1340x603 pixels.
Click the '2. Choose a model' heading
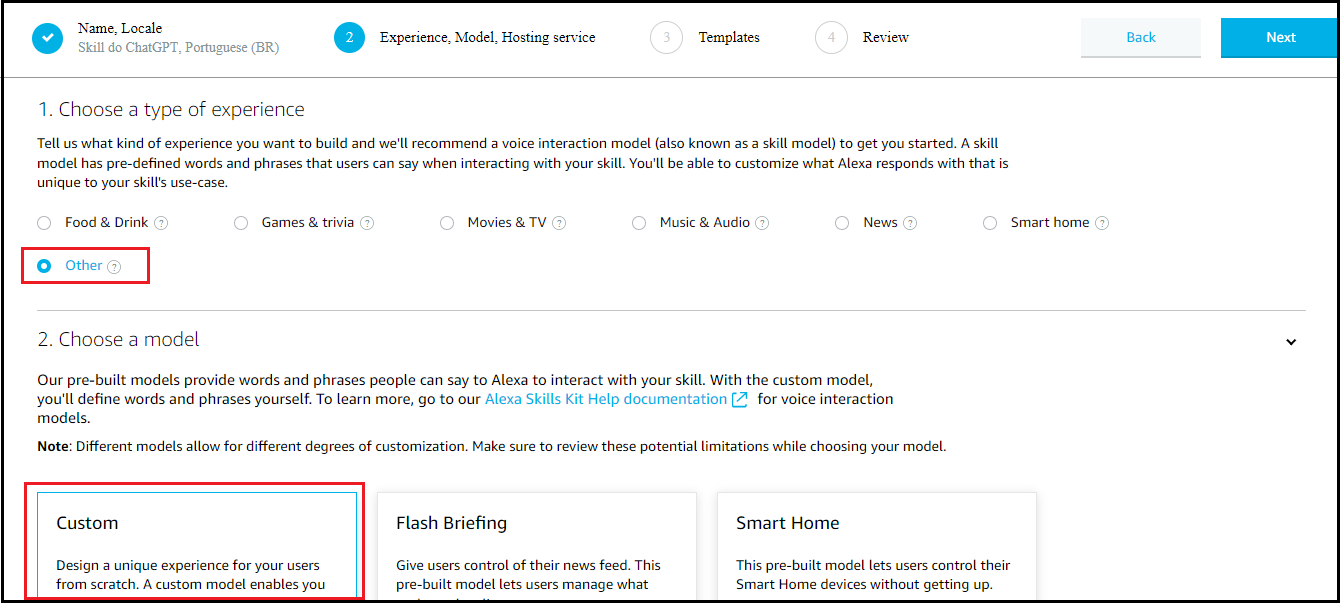119,340
